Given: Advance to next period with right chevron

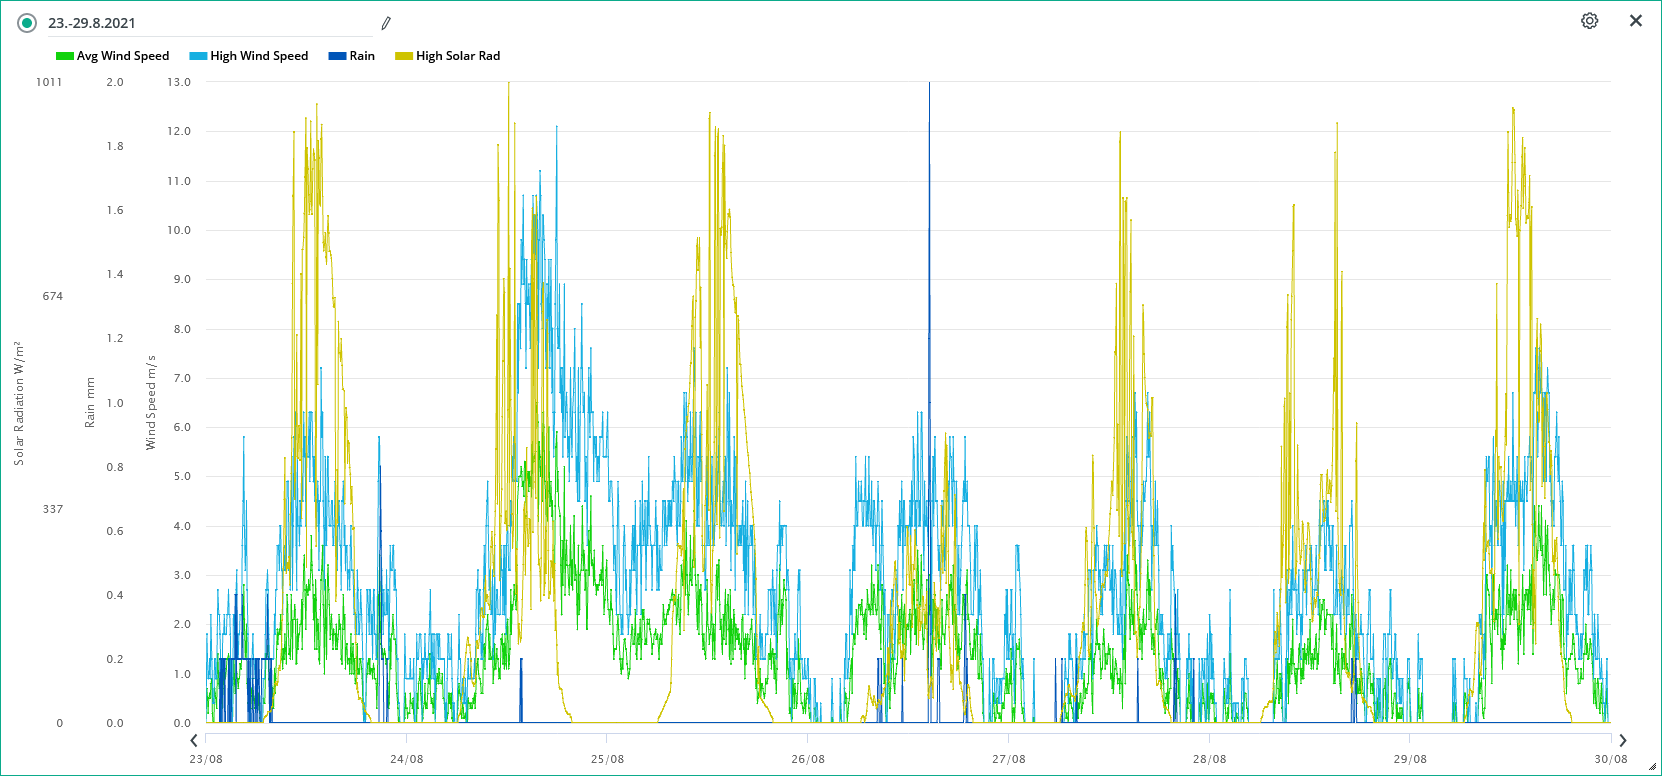Looking at the screenshot, I should pyautogui.click(x=1622, y=741).
